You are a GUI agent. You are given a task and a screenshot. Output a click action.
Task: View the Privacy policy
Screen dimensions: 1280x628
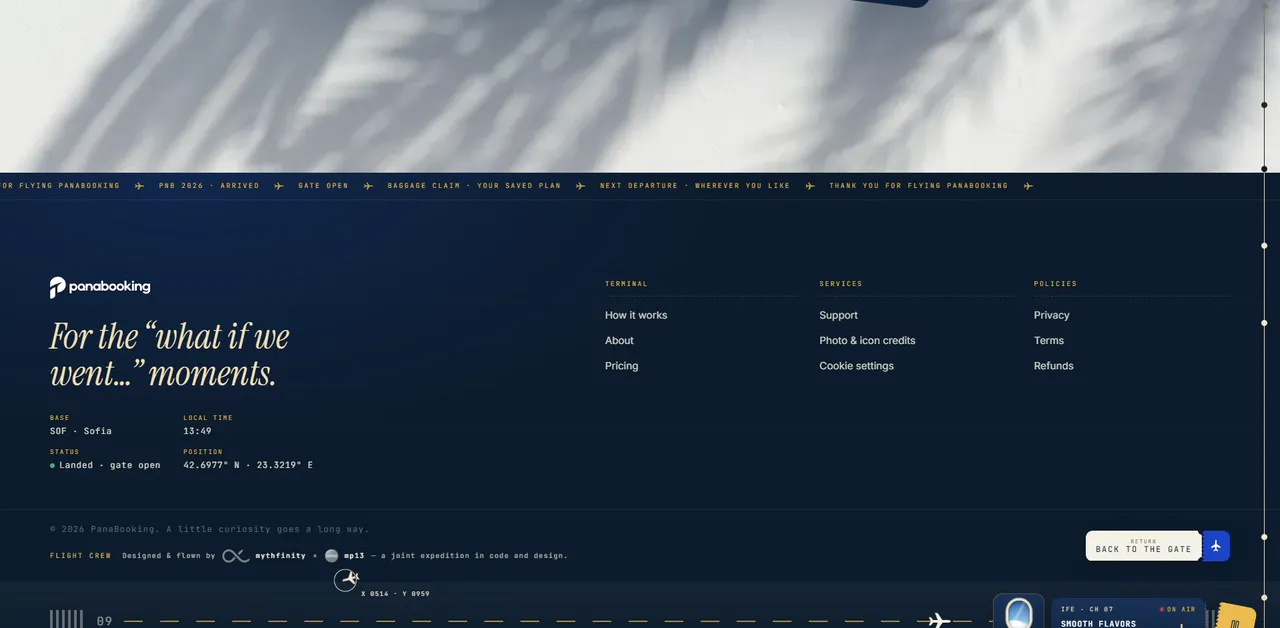click(x=1051, y=315)
